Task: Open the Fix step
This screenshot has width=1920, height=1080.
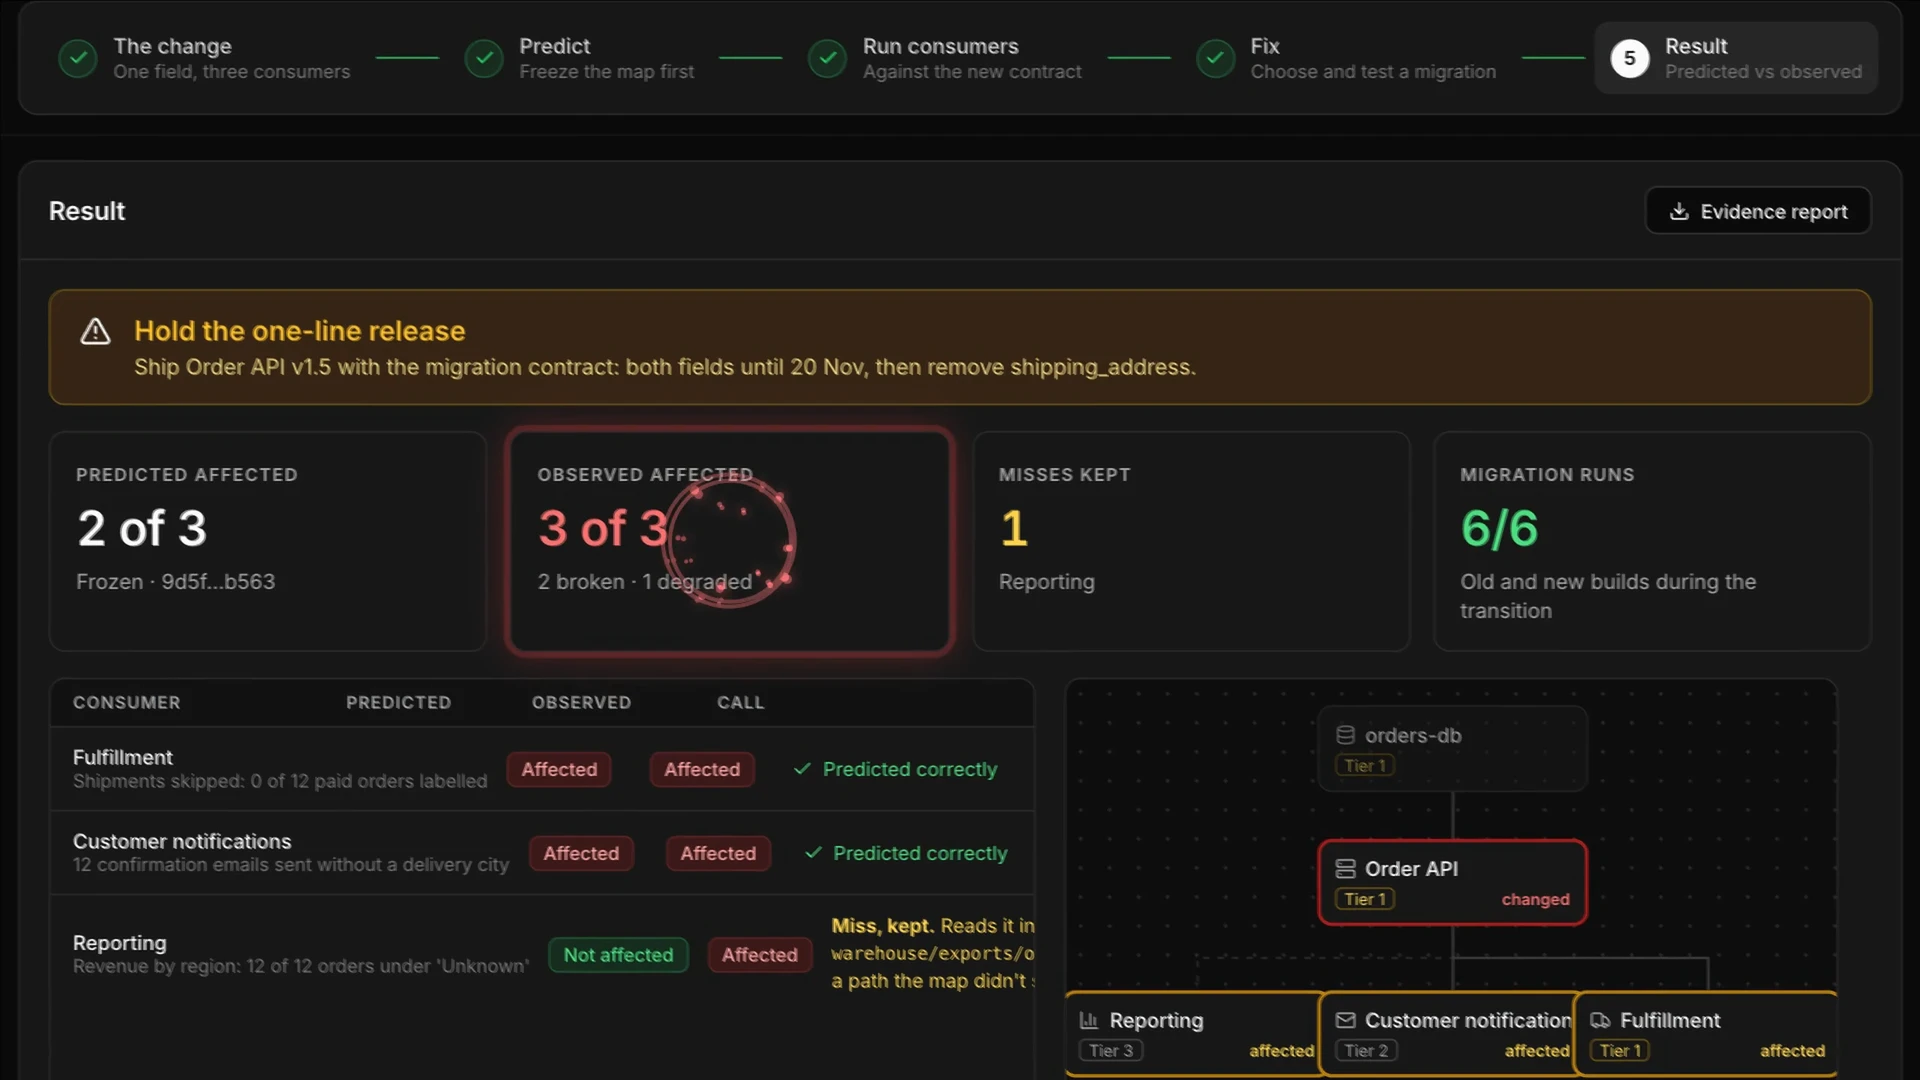Action: point(1346,59)
